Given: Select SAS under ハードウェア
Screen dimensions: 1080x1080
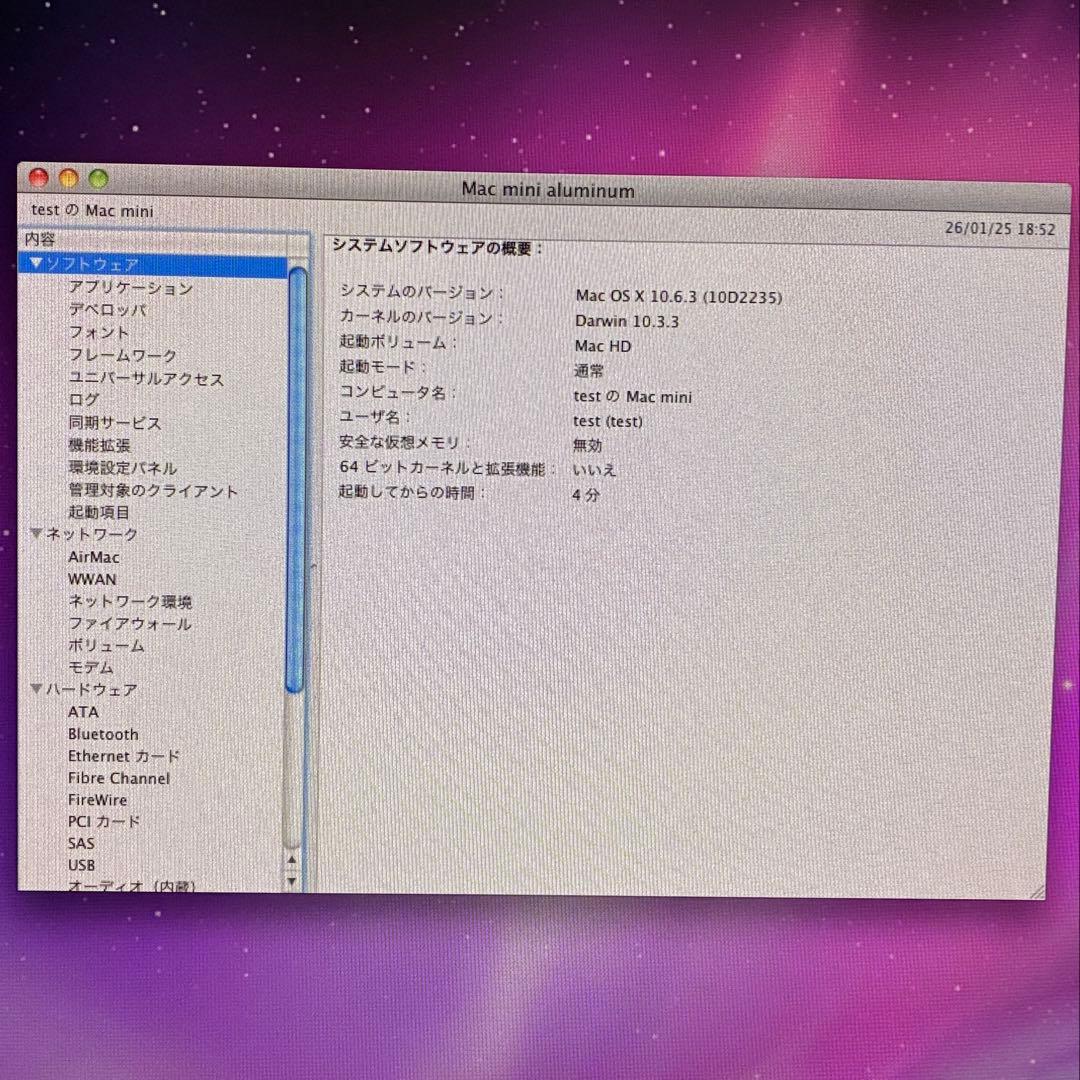Looking at the screenshot, I should coord(81,843).
